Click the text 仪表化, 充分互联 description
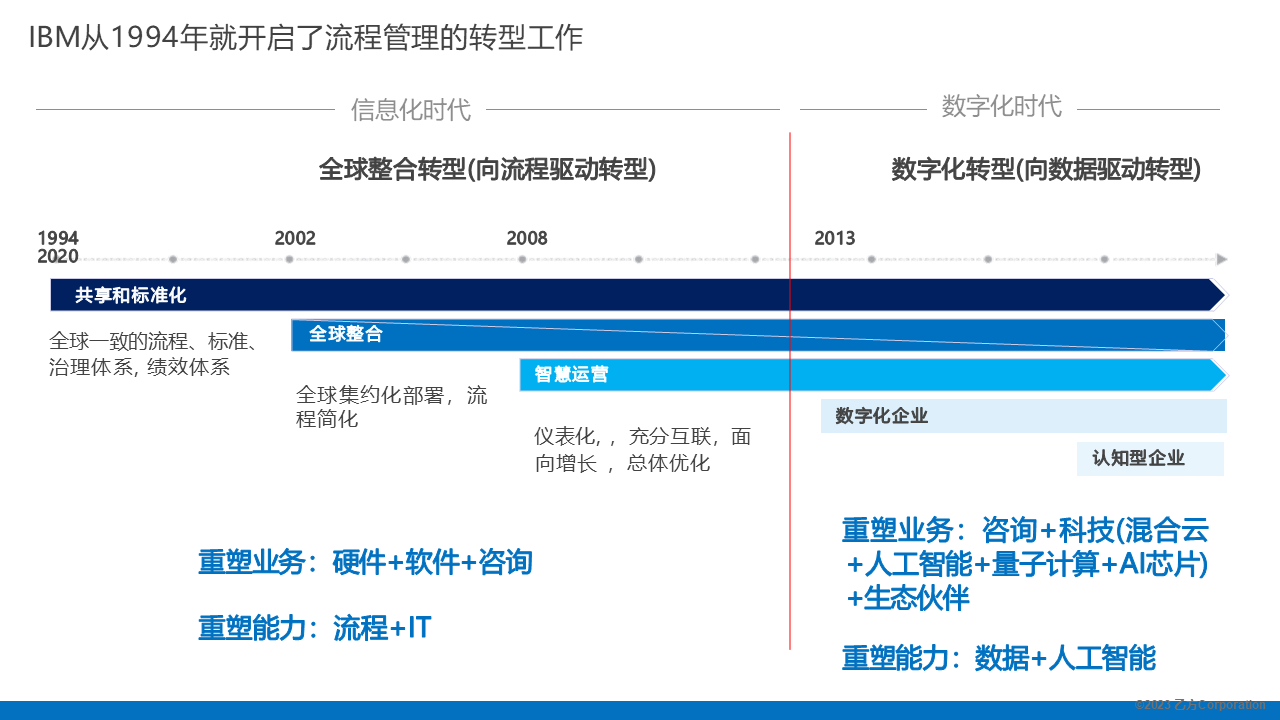Screen dimensions: 1280x720 click(x=642, y=450)
